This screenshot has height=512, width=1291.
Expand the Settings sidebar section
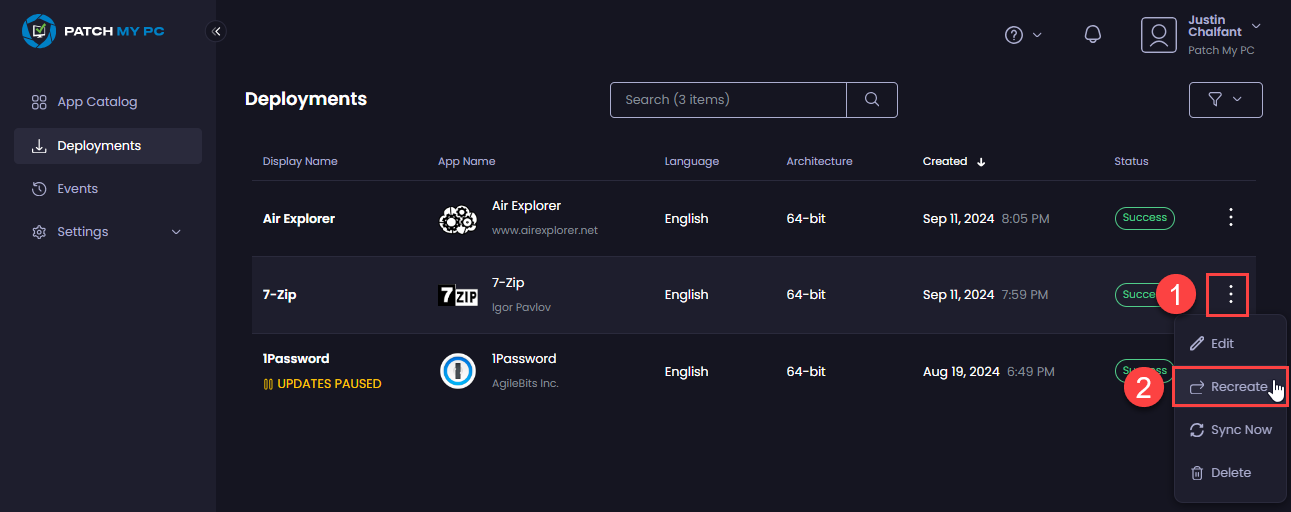pos(108,232)
